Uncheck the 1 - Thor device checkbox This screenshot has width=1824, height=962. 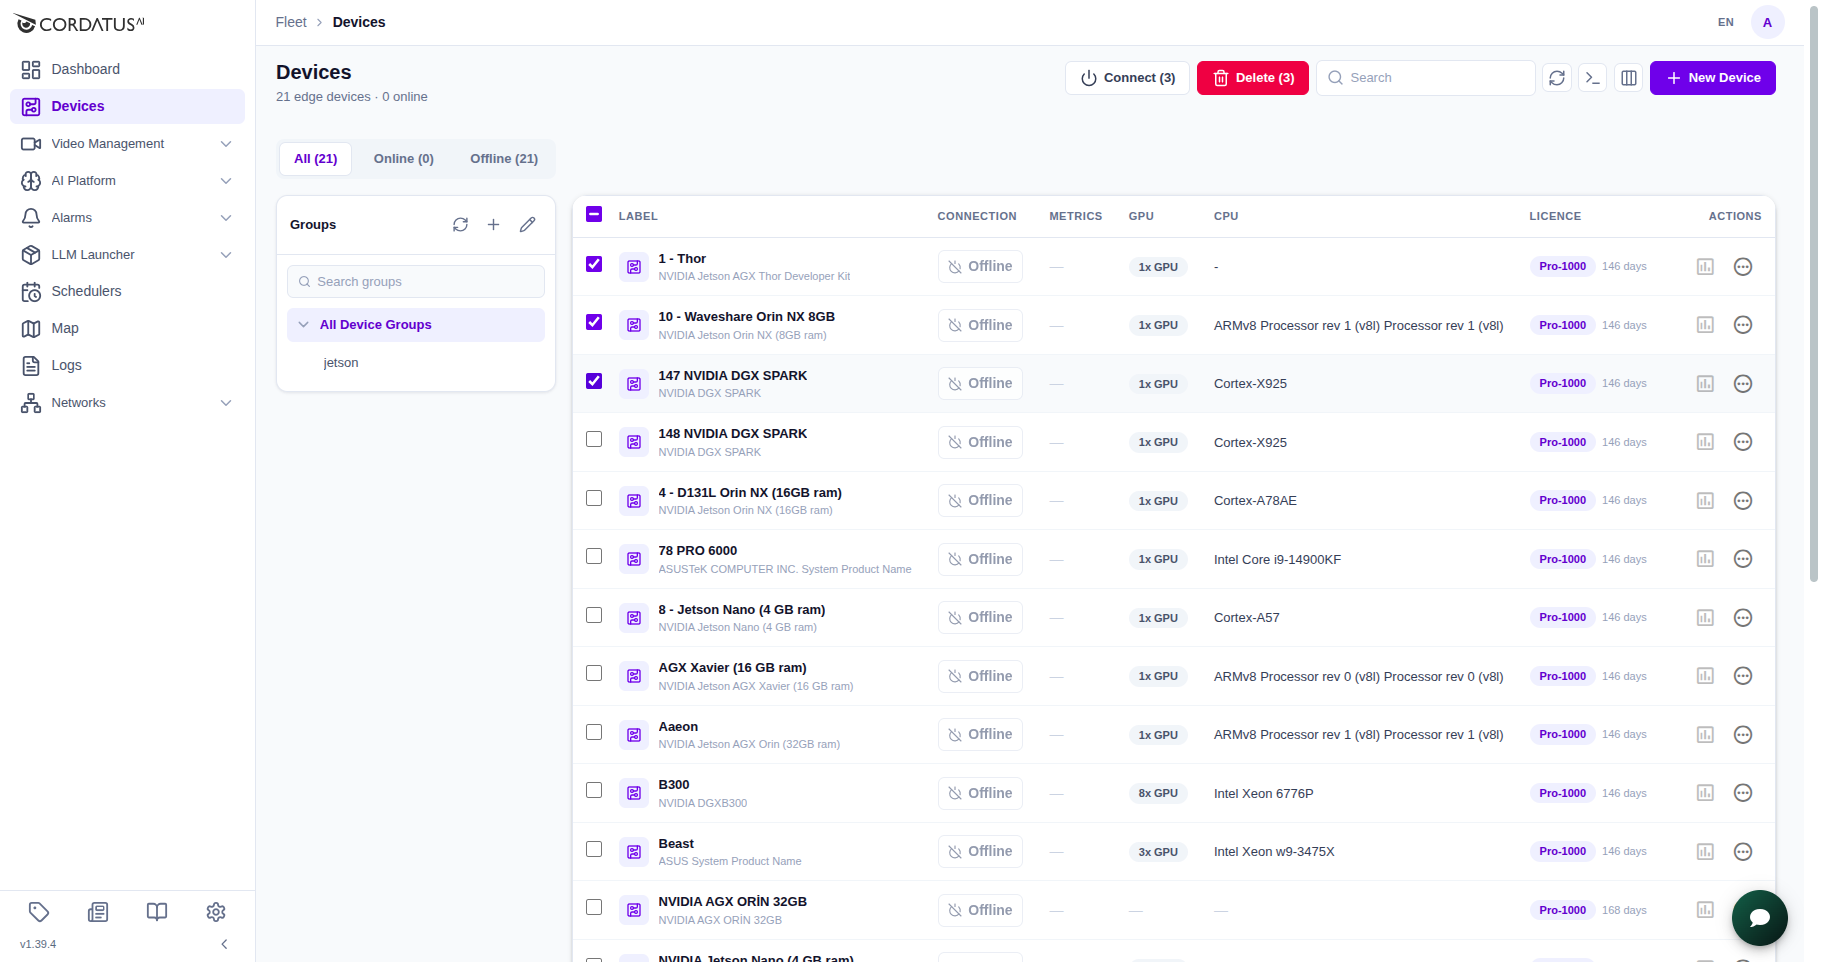[594, 264]
